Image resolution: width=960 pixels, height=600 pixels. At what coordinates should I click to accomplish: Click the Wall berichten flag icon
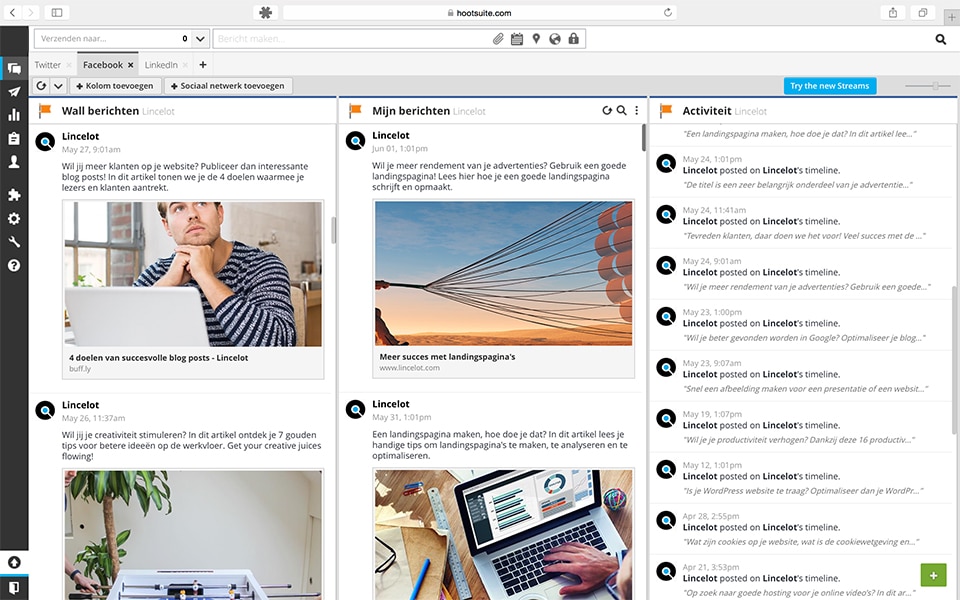click(45, 111)
